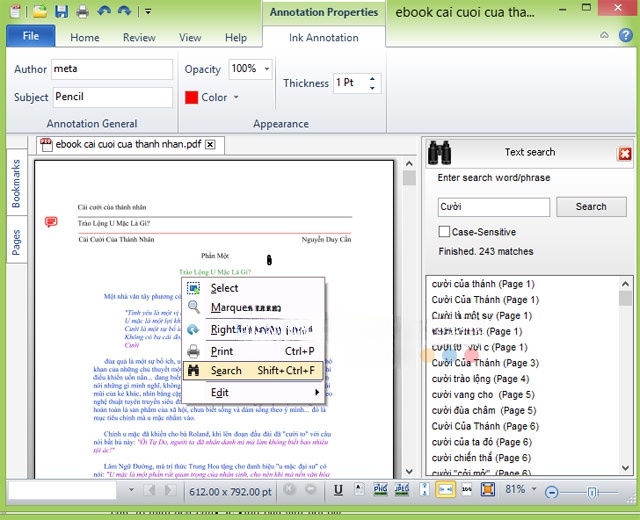Click the red Color swatch
640x520 pixels.
[x=191, y=98]
